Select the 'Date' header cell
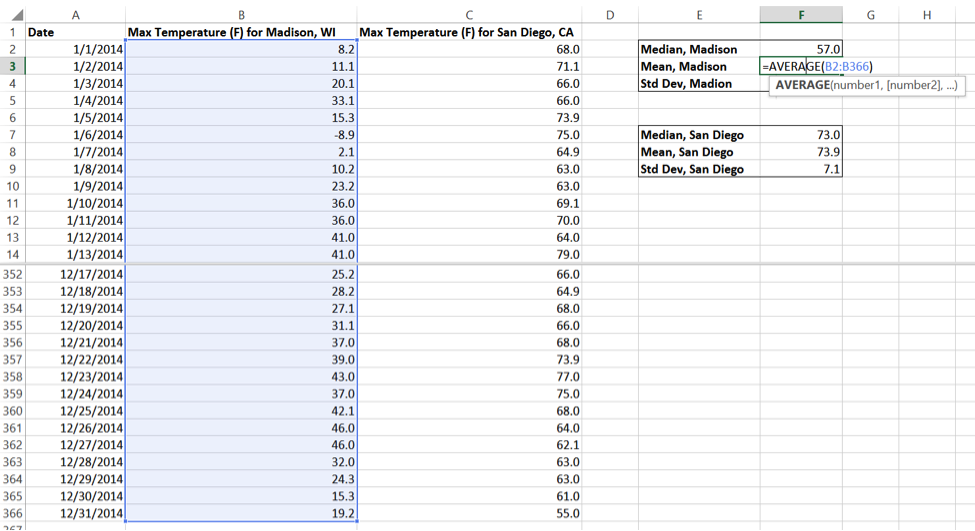 [76, 32]
